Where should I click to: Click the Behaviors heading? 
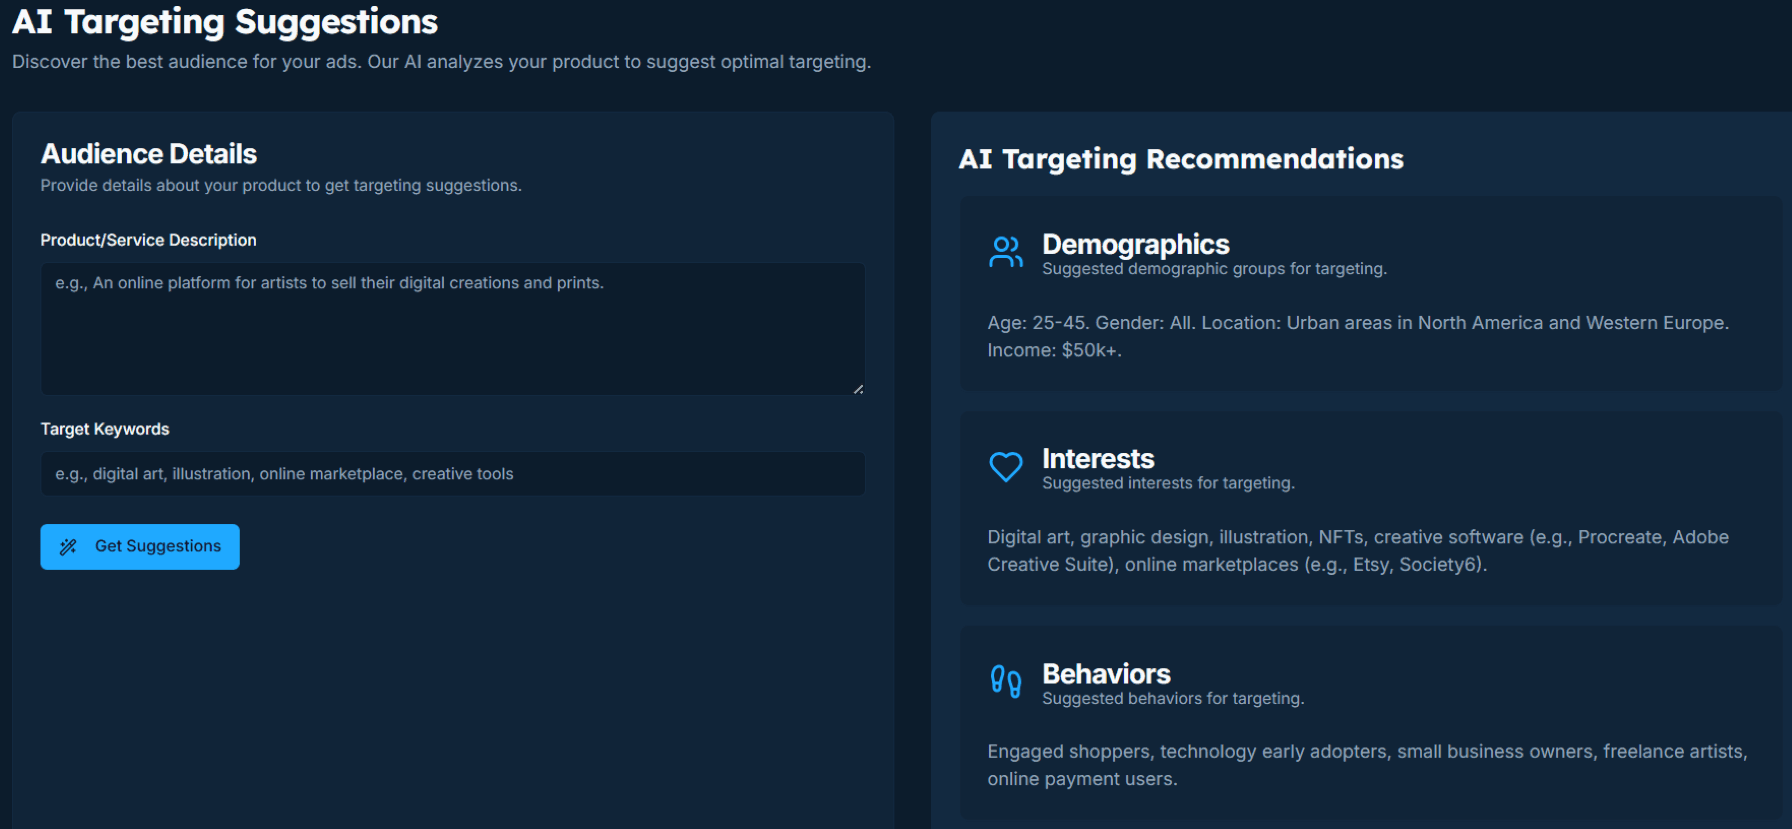click(1106, 674)
